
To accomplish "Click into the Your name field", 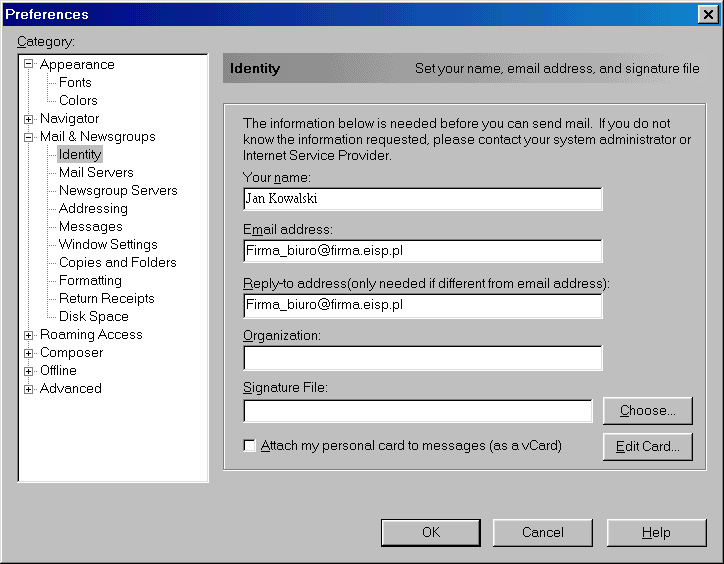I will [422, 199].
